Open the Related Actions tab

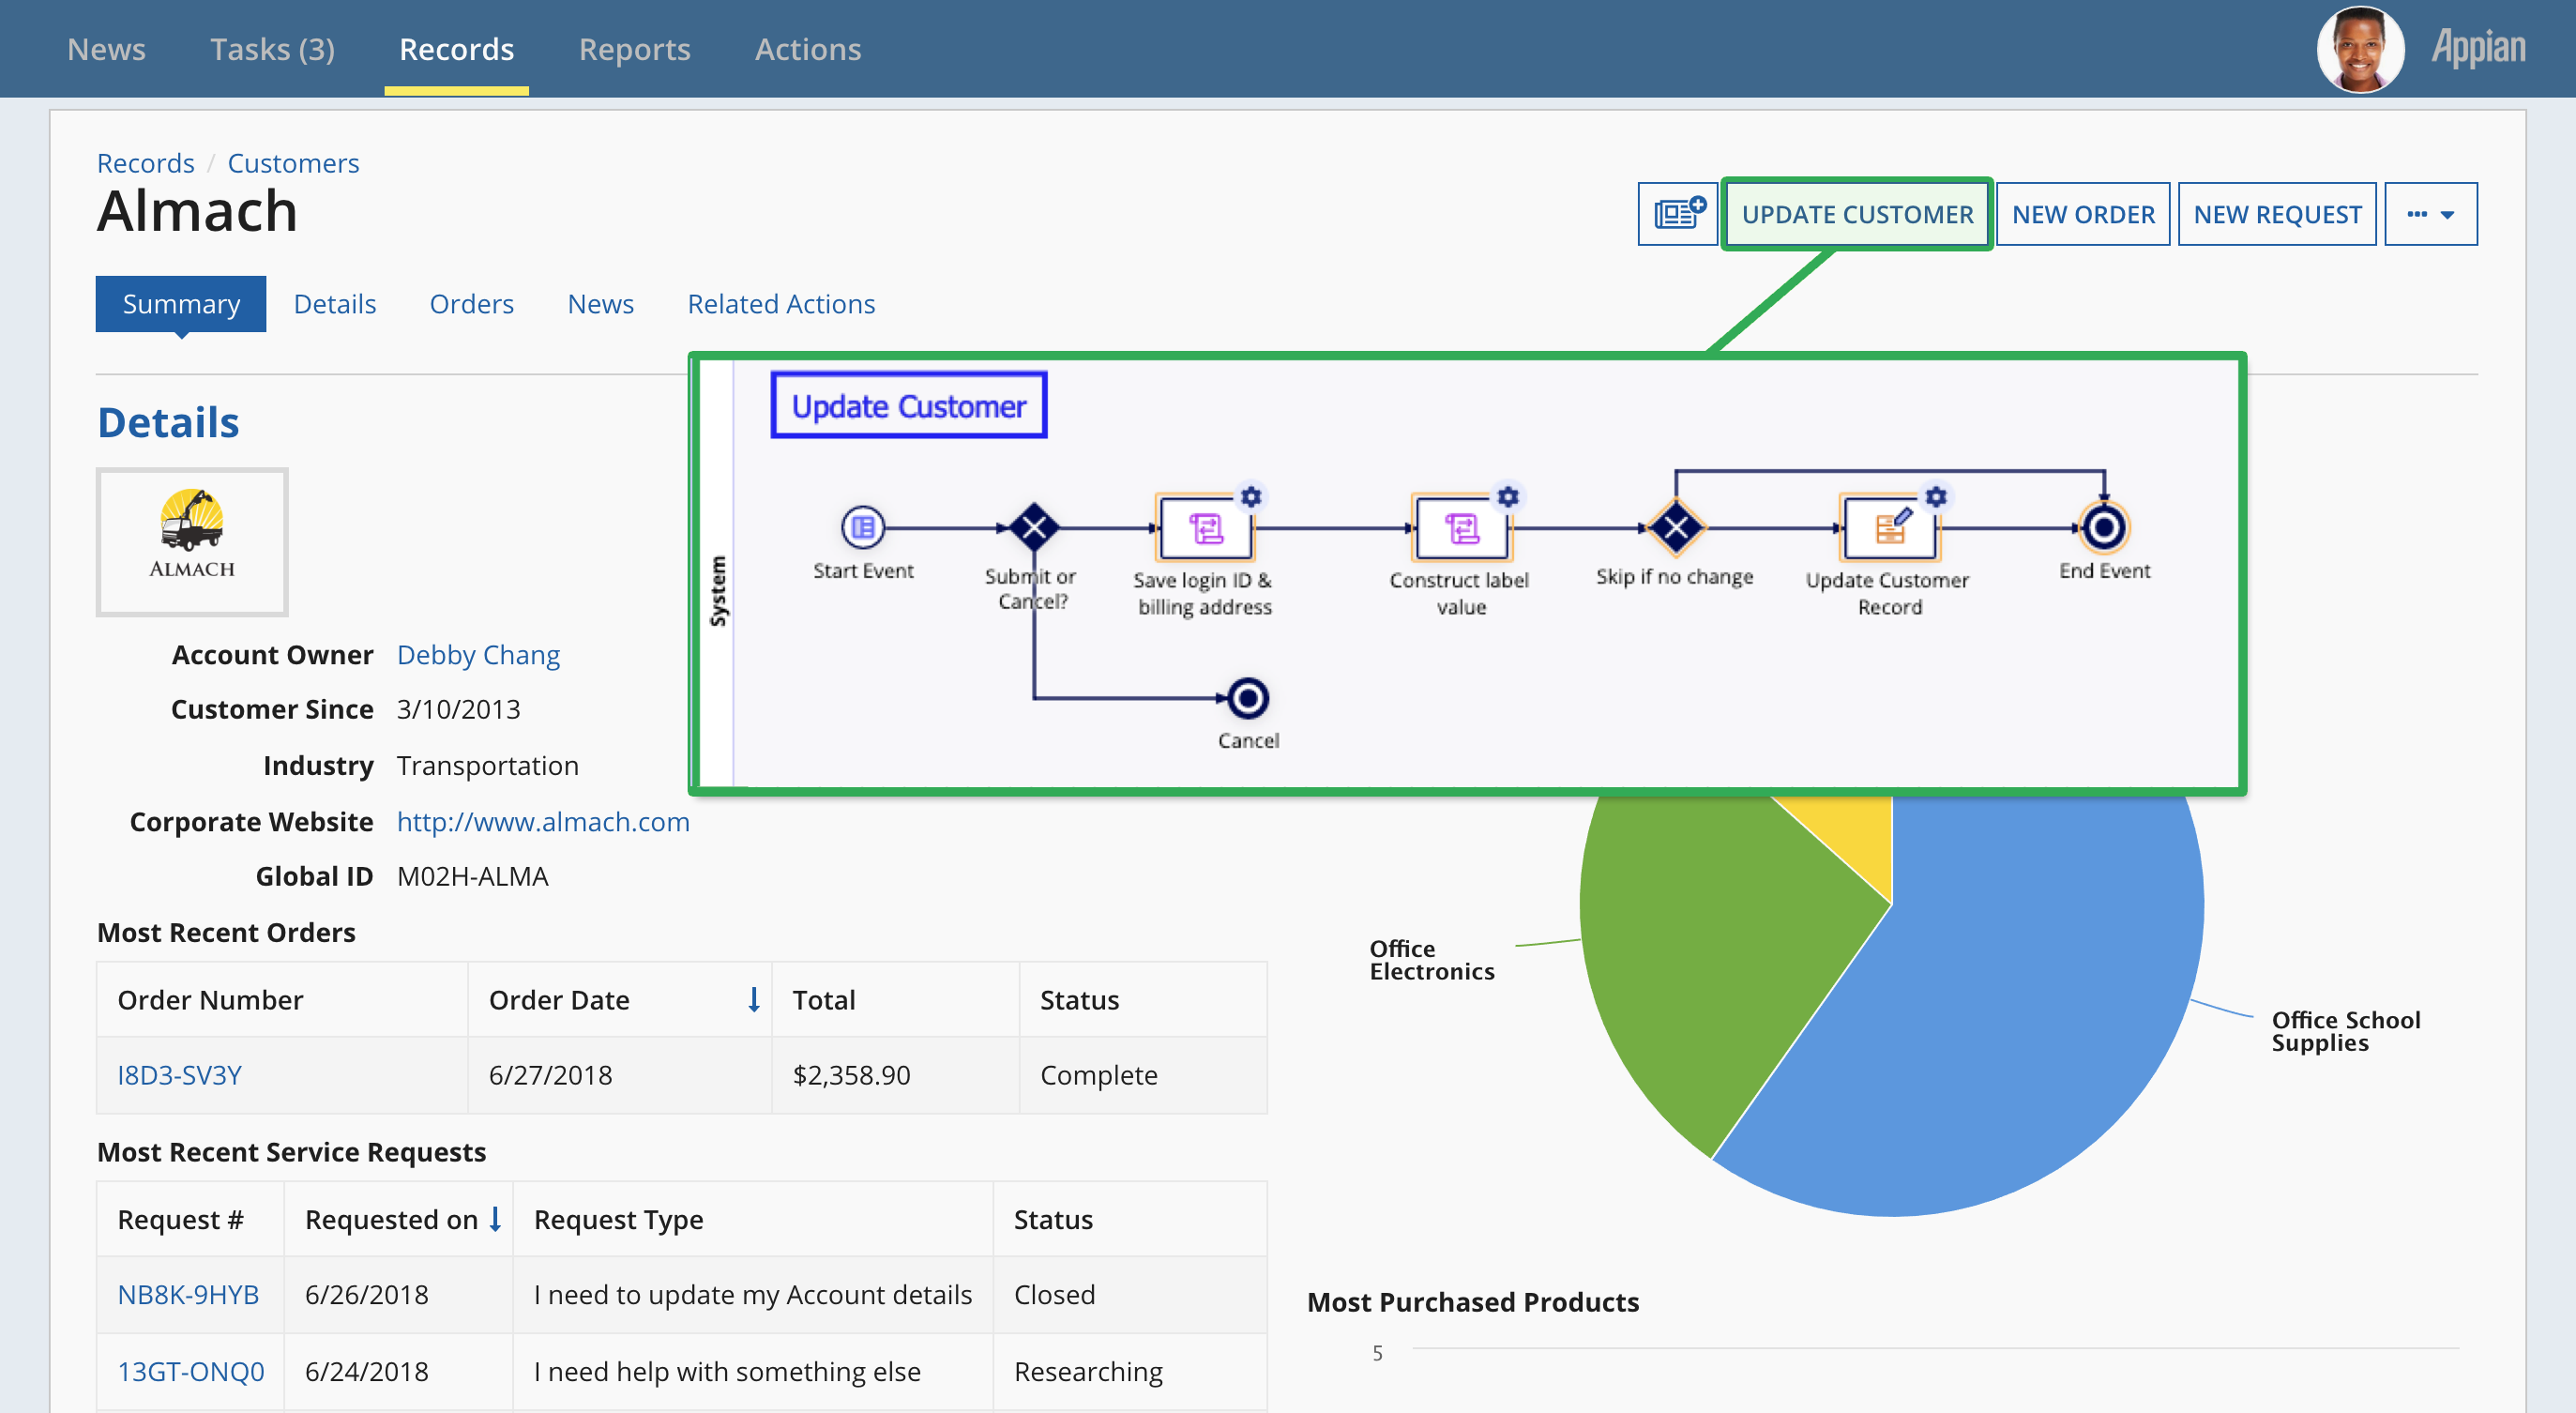point(781,304)
